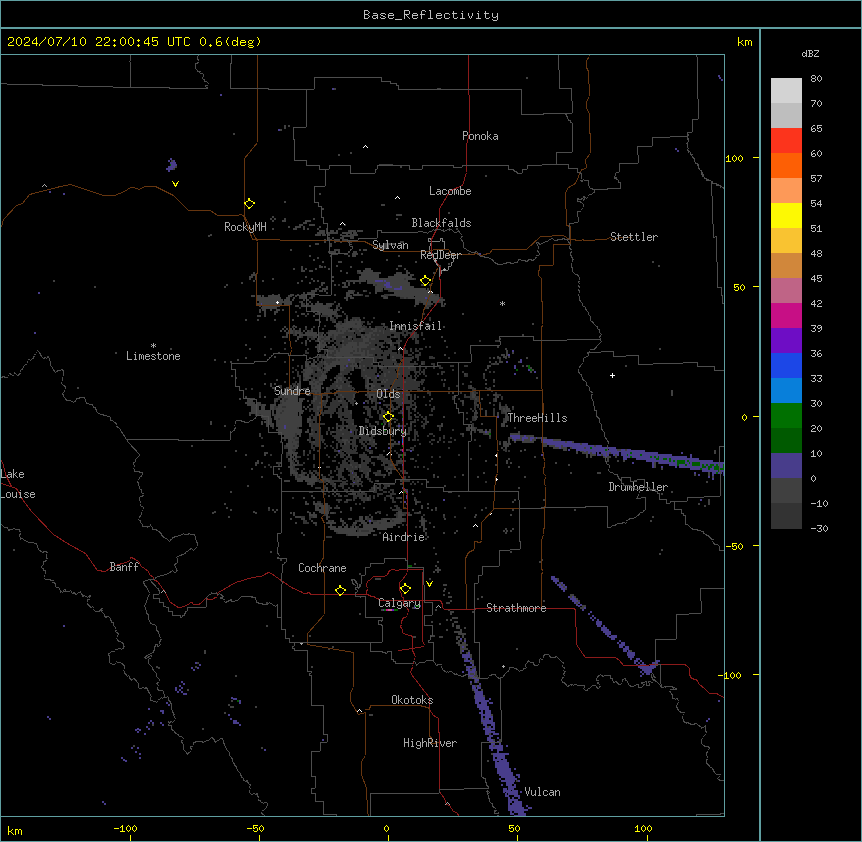Select the Innisfail label

416,326
